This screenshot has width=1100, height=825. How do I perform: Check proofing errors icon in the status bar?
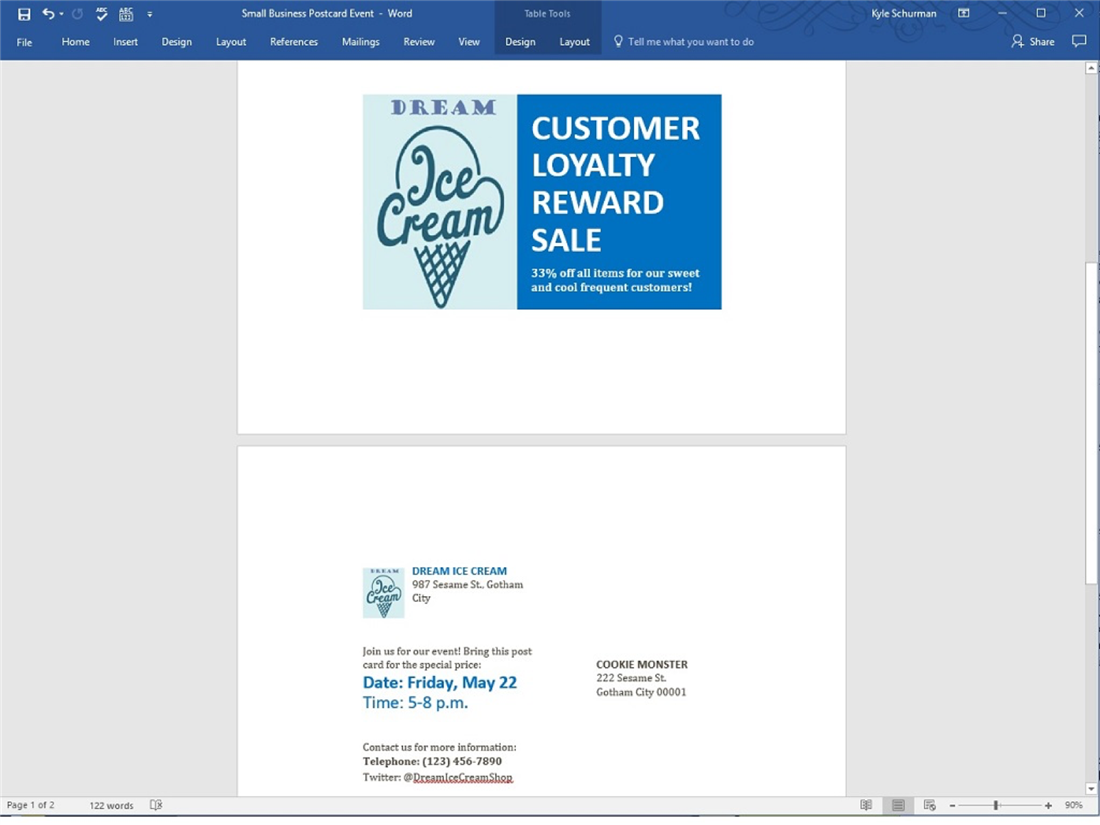[x=156, y=804]
